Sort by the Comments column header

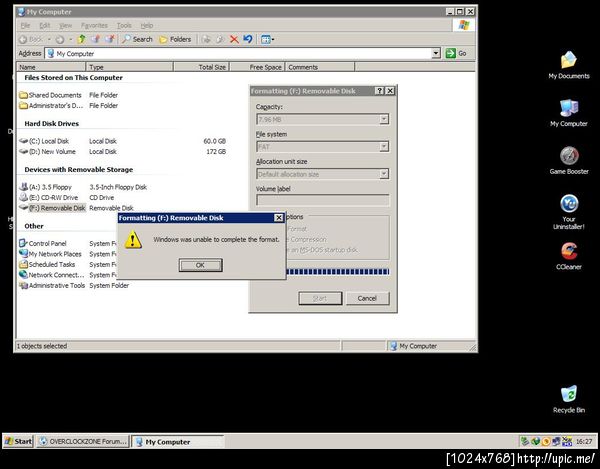coord(320,67)
